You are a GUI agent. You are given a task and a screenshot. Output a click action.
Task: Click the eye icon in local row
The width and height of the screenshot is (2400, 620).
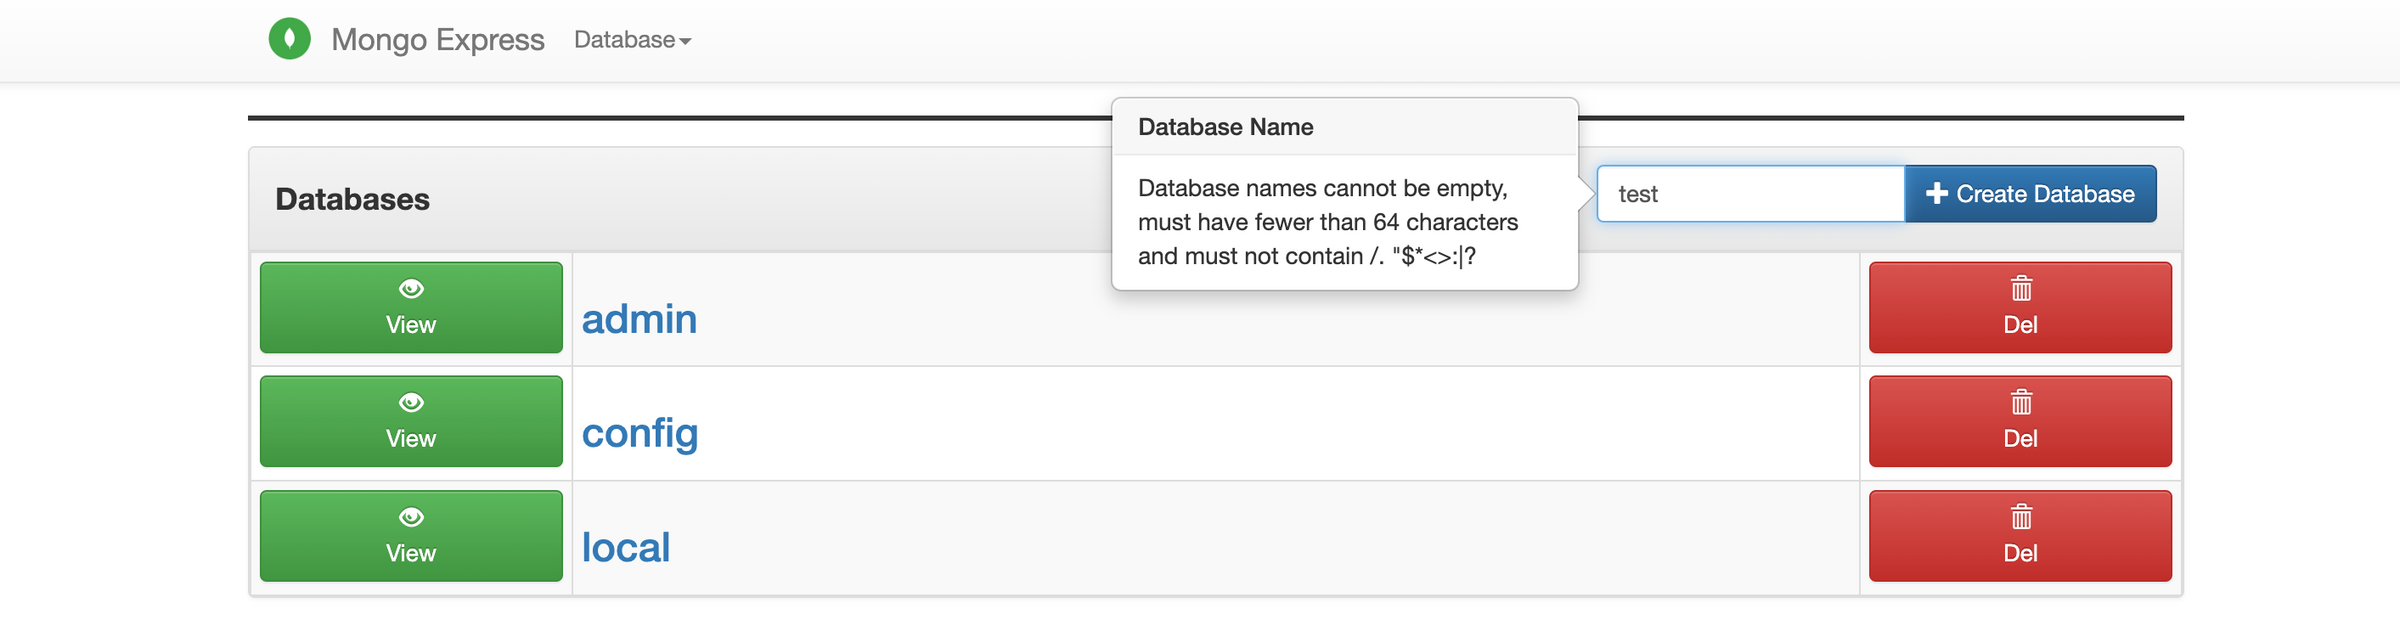[411, 517]
